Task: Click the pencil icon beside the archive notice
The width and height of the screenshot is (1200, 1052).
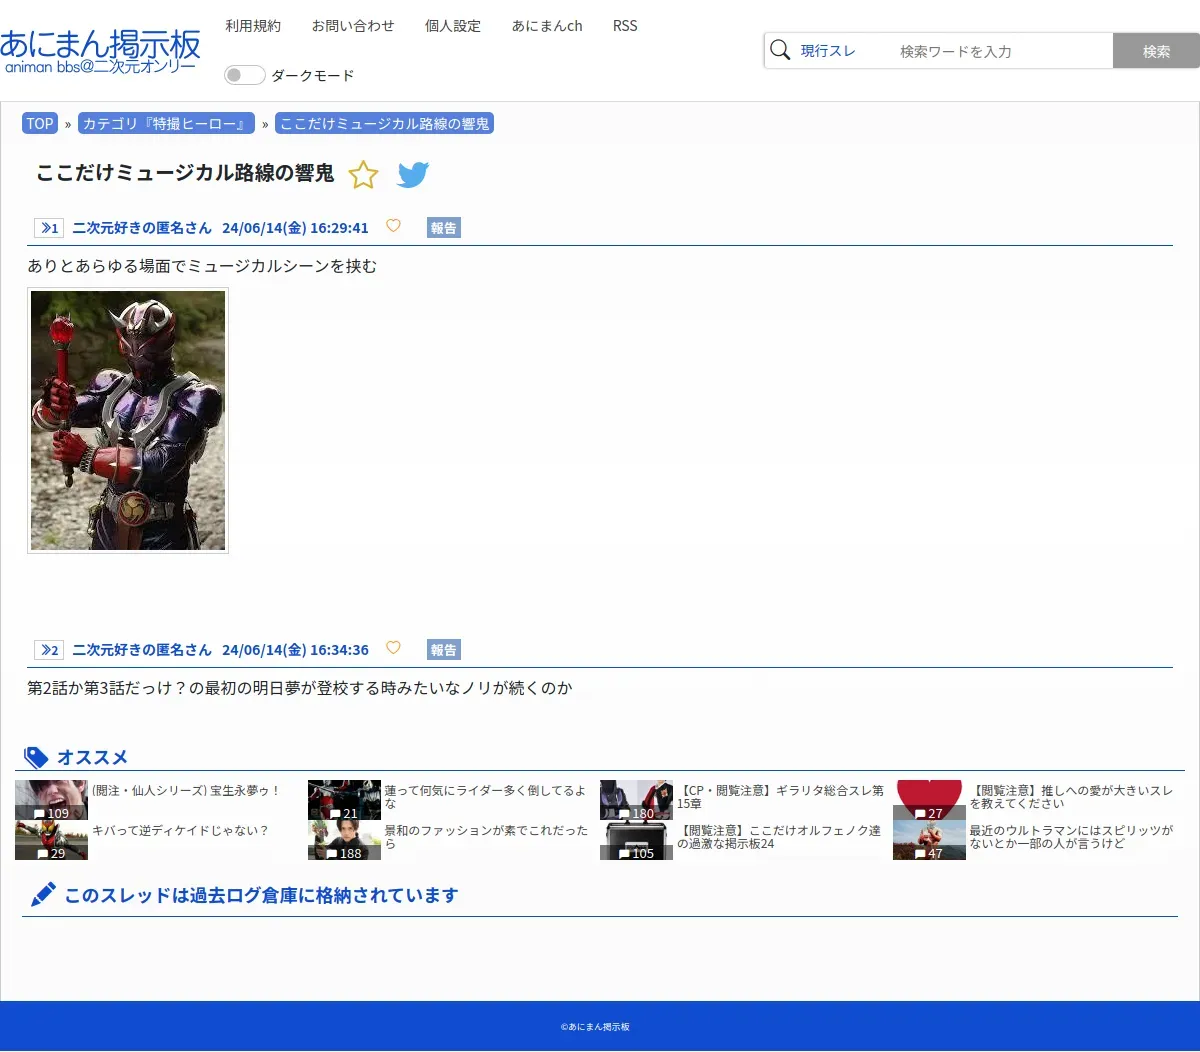Action: (x=43, y=895)
